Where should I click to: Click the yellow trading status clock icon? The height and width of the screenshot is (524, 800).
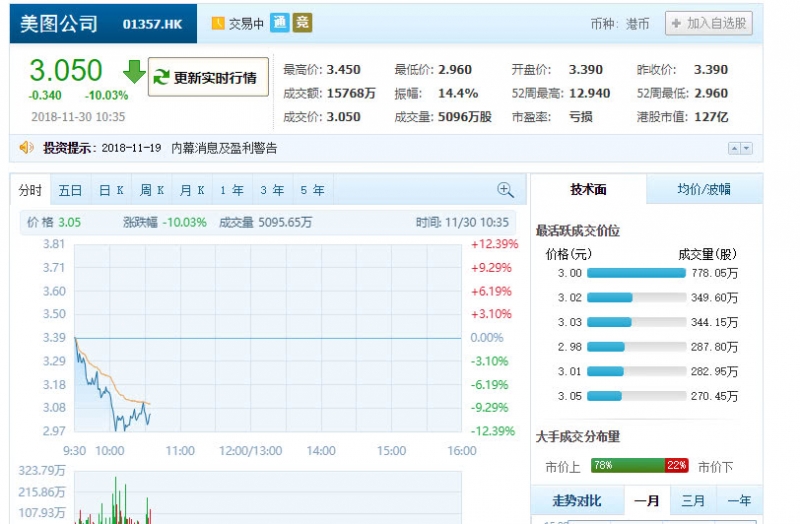pyautogui.click(x=218, y=24)
